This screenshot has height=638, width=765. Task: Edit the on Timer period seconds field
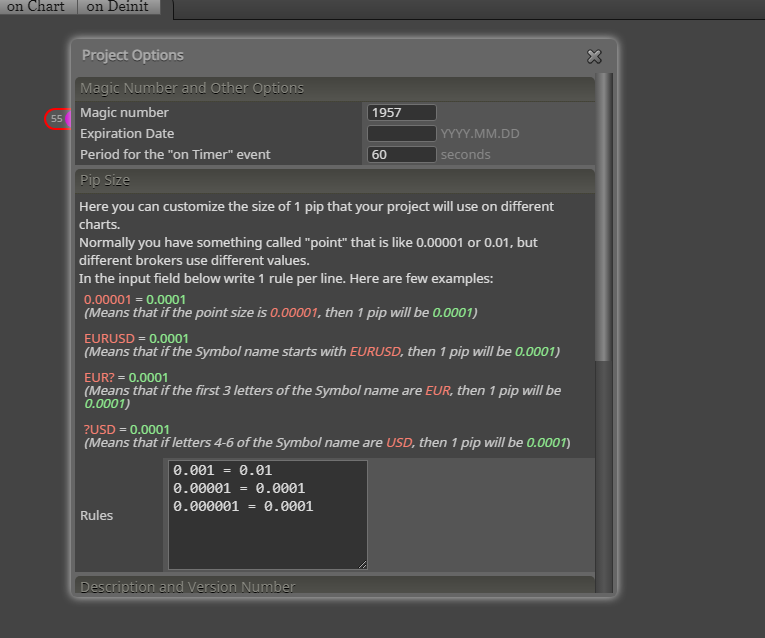tap(402, 155)
